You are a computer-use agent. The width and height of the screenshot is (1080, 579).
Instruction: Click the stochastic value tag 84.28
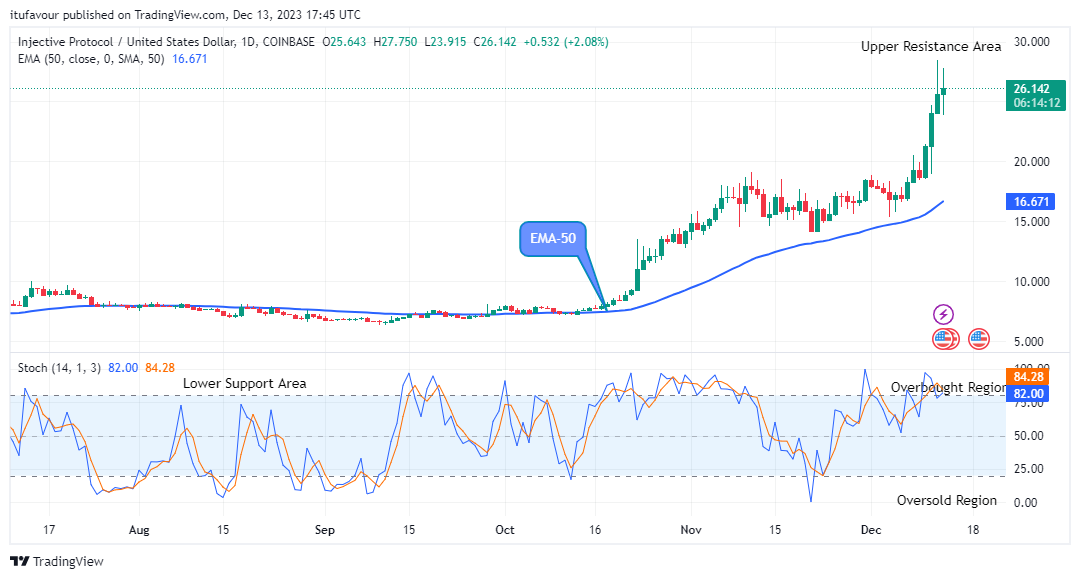1028,377
